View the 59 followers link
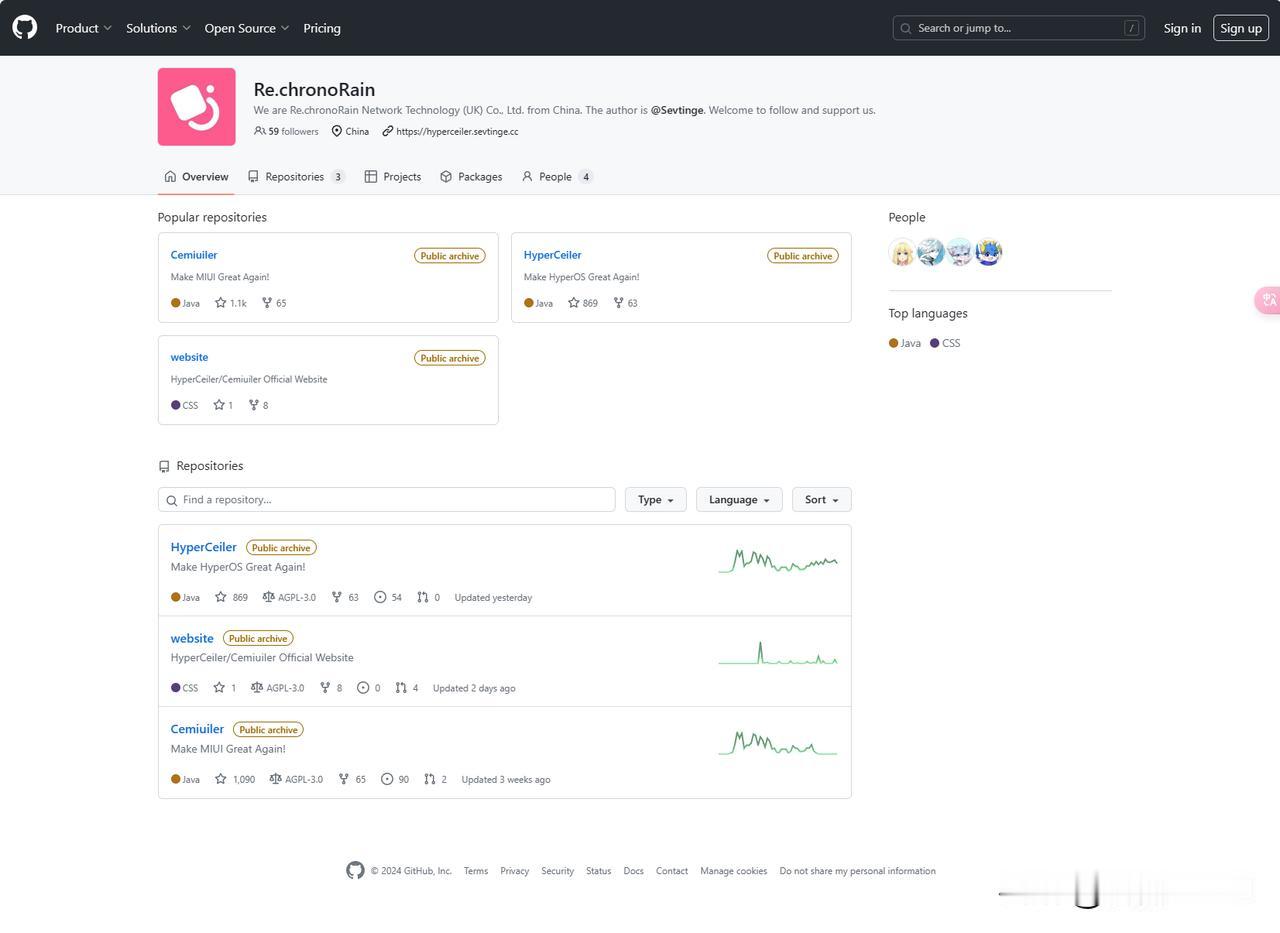The width and height of the screenshot is (1280, 933). (286, 131)
